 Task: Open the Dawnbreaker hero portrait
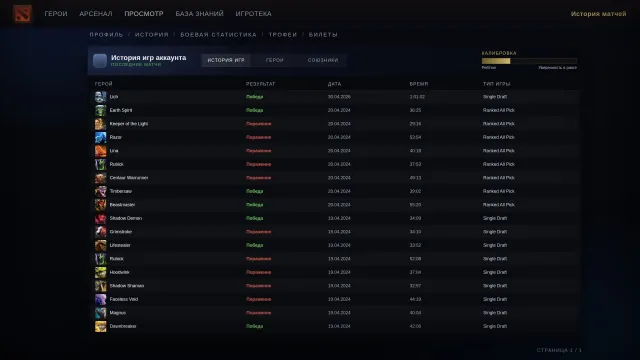click(x=100, y=326)
